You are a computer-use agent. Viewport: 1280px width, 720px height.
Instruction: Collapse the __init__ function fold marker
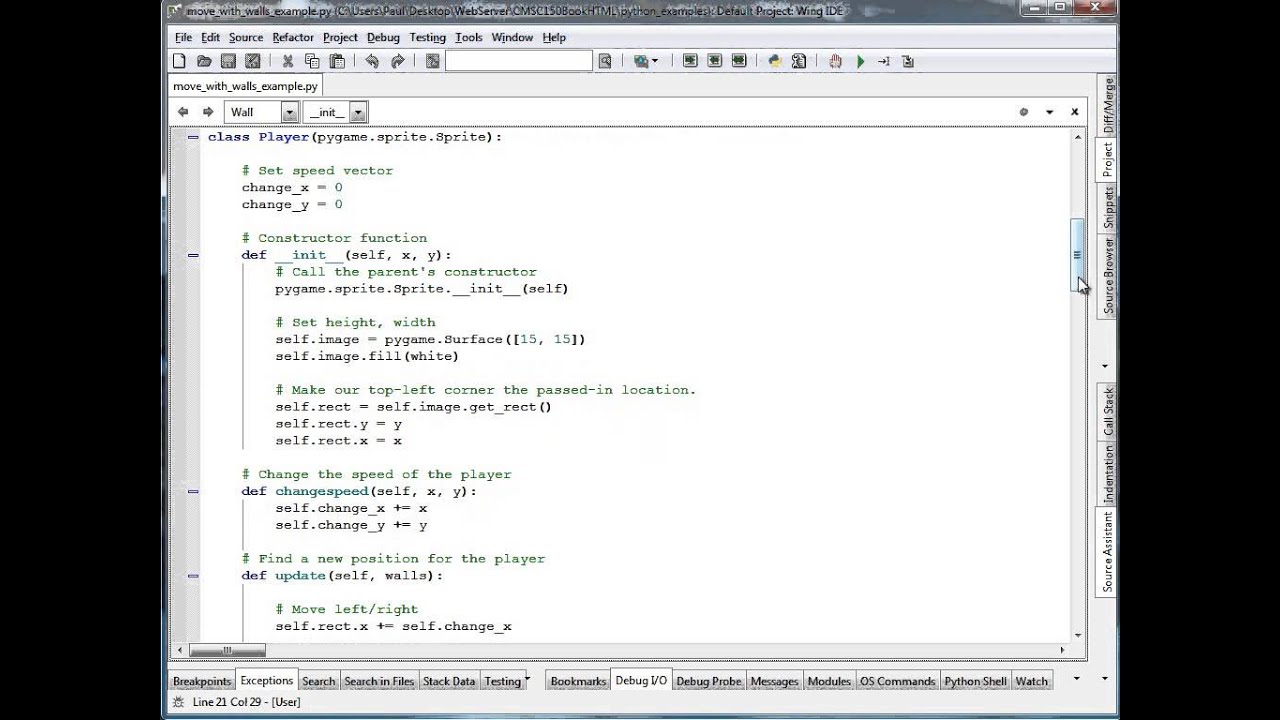193,255
